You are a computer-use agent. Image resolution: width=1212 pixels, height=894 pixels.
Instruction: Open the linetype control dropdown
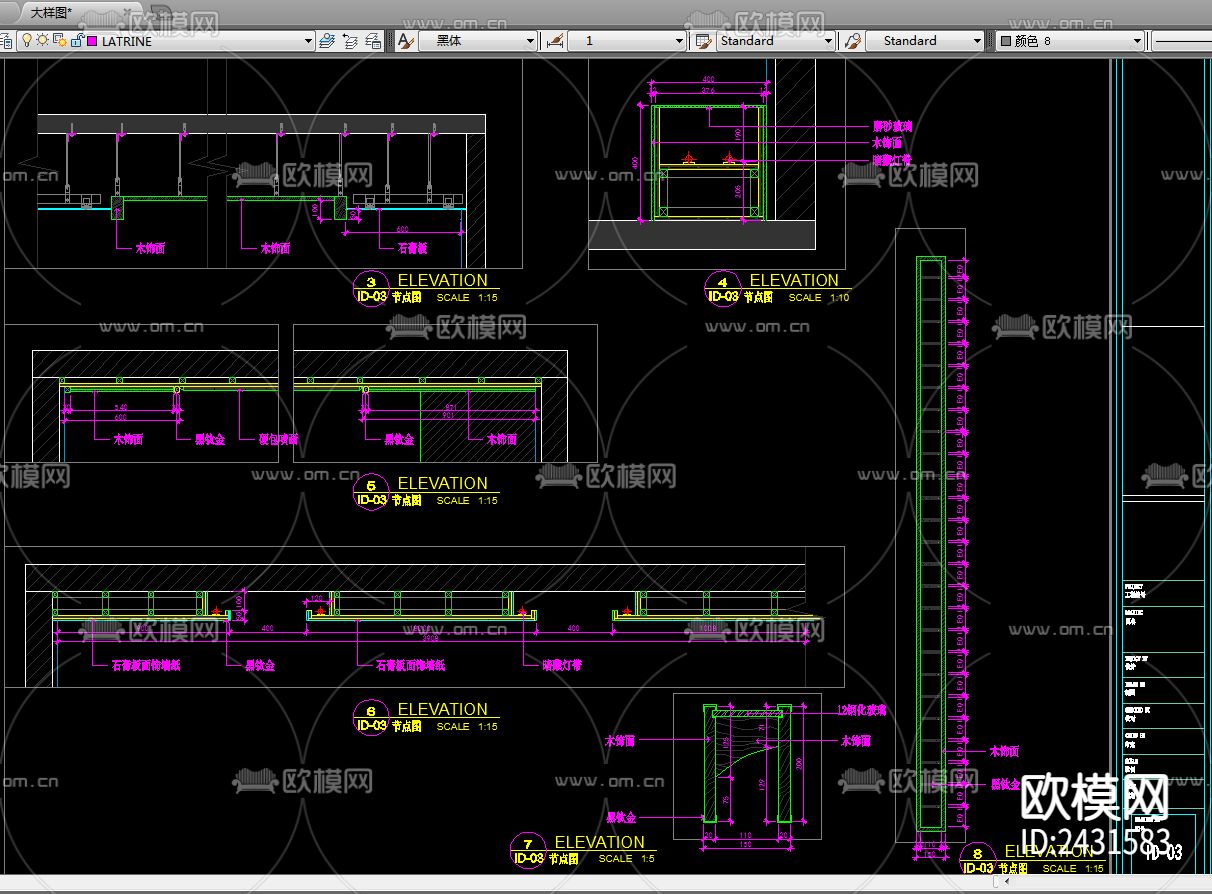(x=1182, y=41)
